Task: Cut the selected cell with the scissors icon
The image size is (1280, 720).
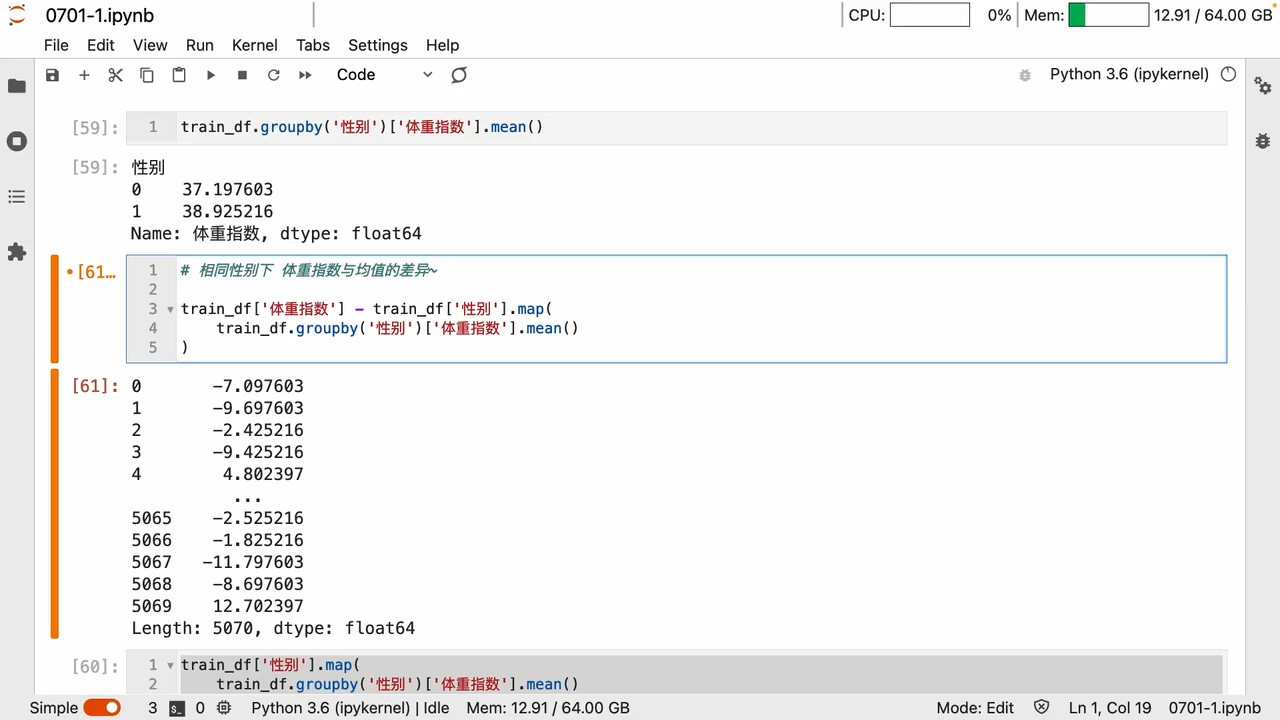Action: (115, 75)
